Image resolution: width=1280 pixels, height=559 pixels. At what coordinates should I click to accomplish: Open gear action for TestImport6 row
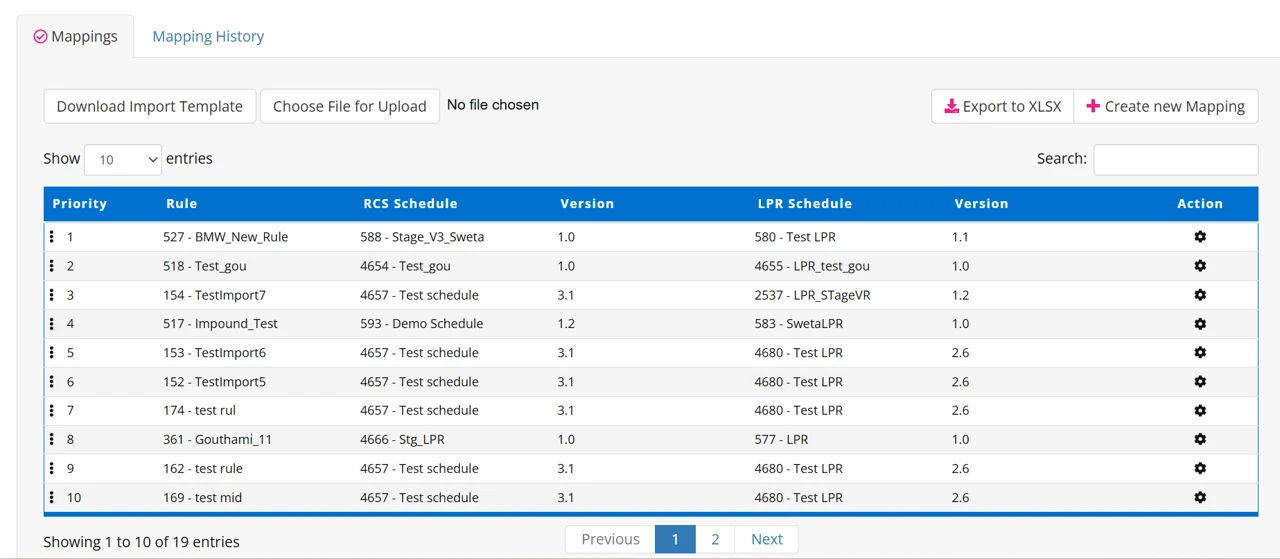pyautogui.click(x=1200, y=353)
